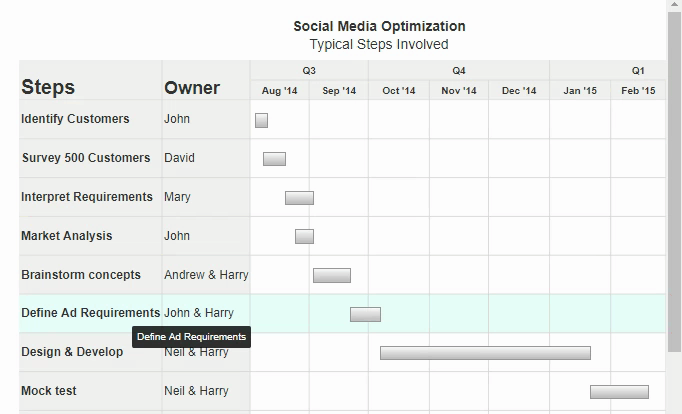Select the Mock test gantt bar
This screenshot has height=414, width=682.
click(x=619, y=392)
